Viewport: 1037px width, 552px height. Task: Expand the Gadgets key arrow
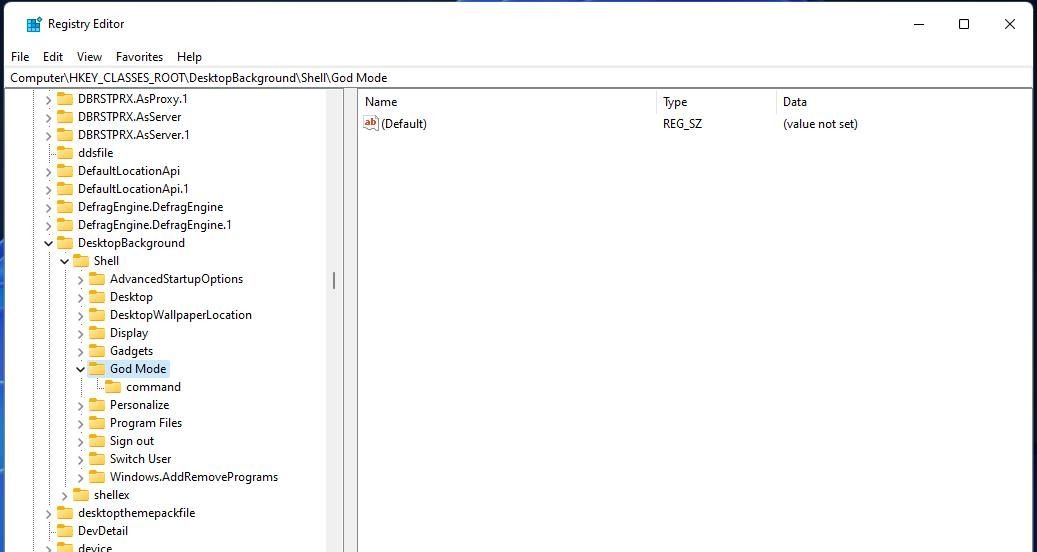(x=80, y=352)
